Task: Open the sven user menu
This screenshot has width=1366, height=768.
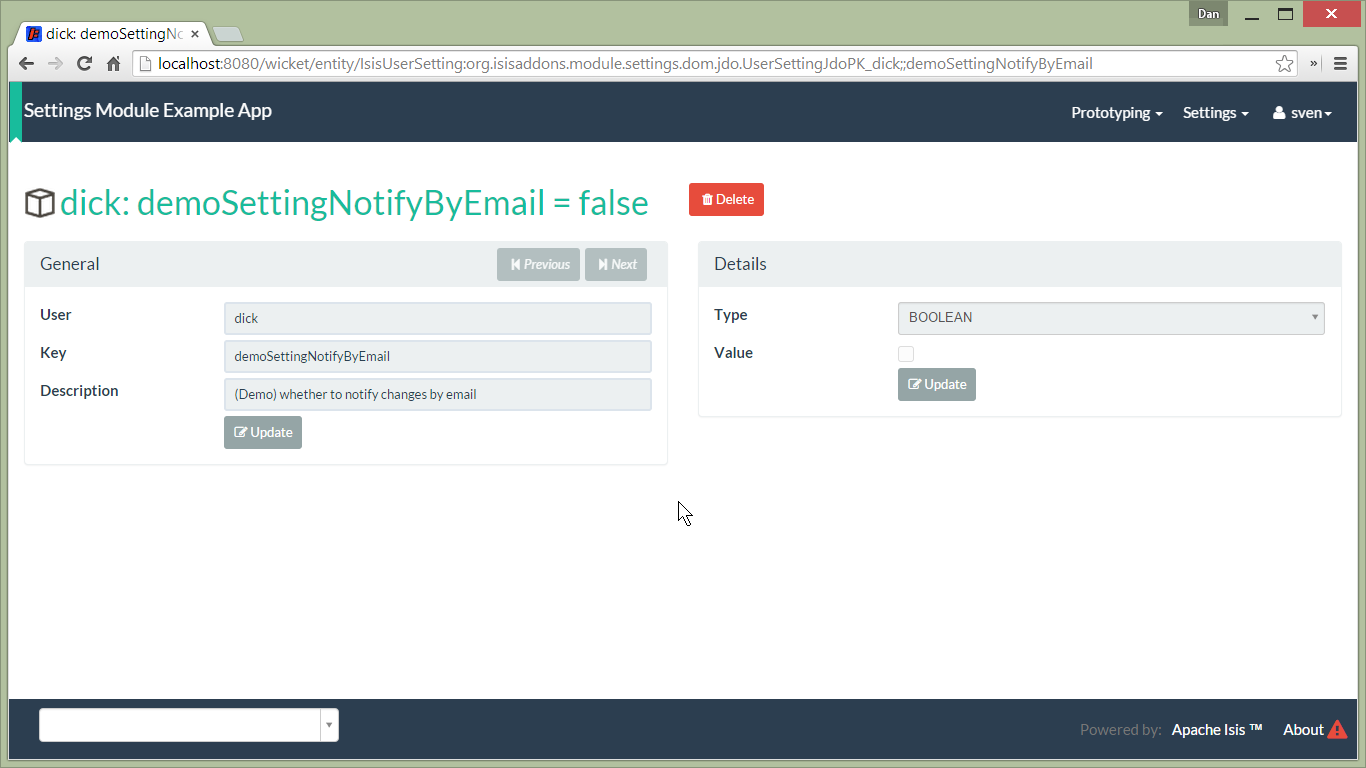Action: tap(1302, 113)
